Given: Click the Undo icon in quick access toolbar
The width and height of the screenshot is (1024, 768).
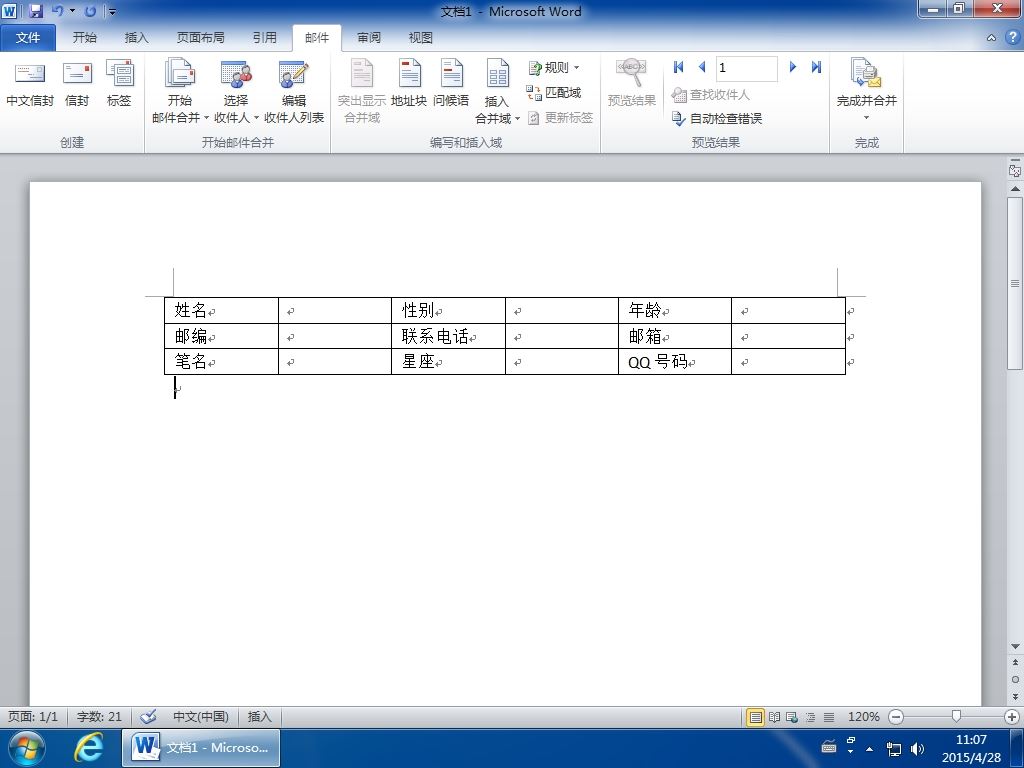Looking at the screenshot, I should coord(57,11).
